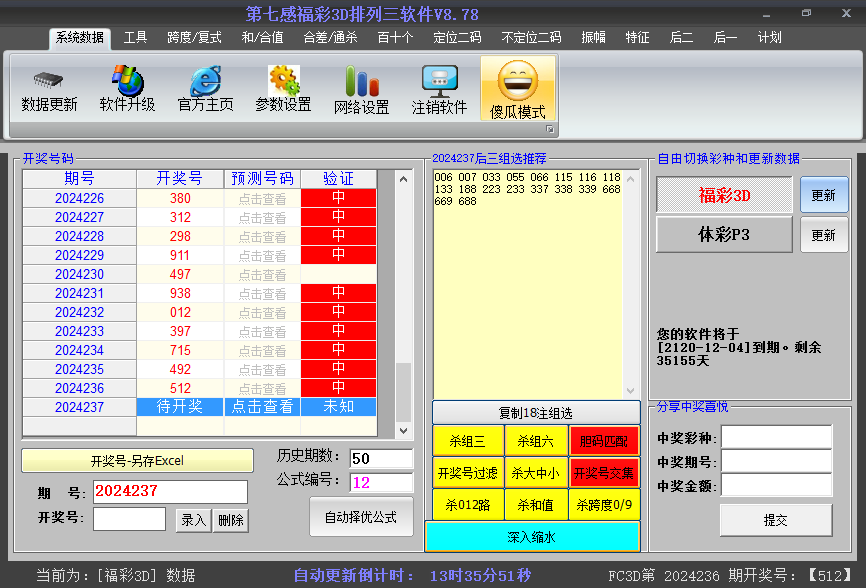Click 待开奖 cell in table

tap(180, 407)
